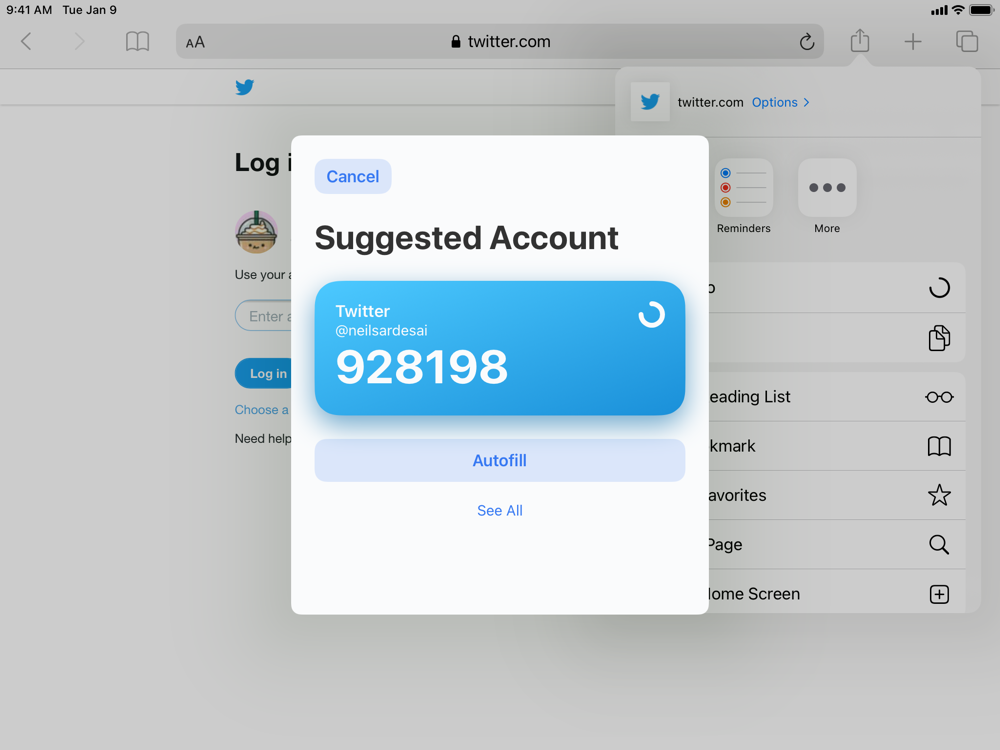This screenshot has width=1000, height=750.
Task: Show all tabs with the tabs overview icon
Action: coord(967,41)
